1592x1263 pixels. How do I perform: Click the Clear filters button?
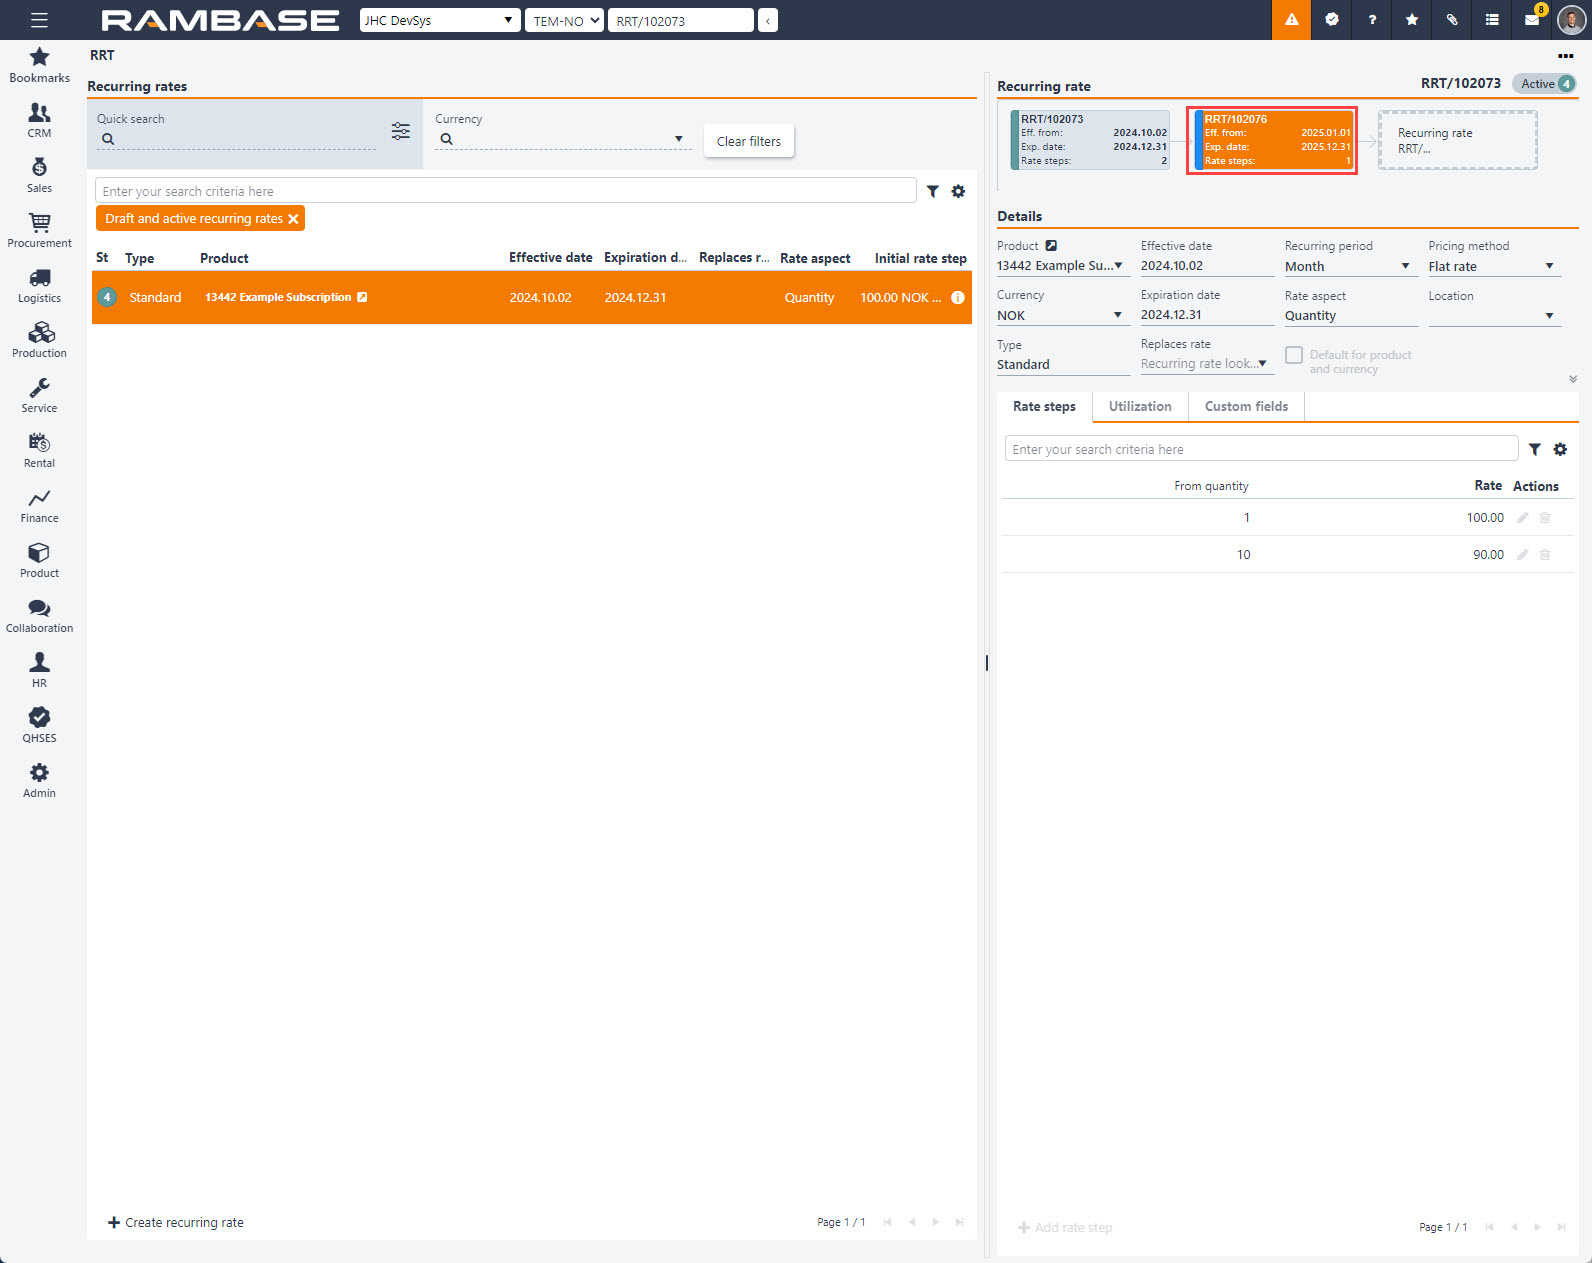[748, 141]
